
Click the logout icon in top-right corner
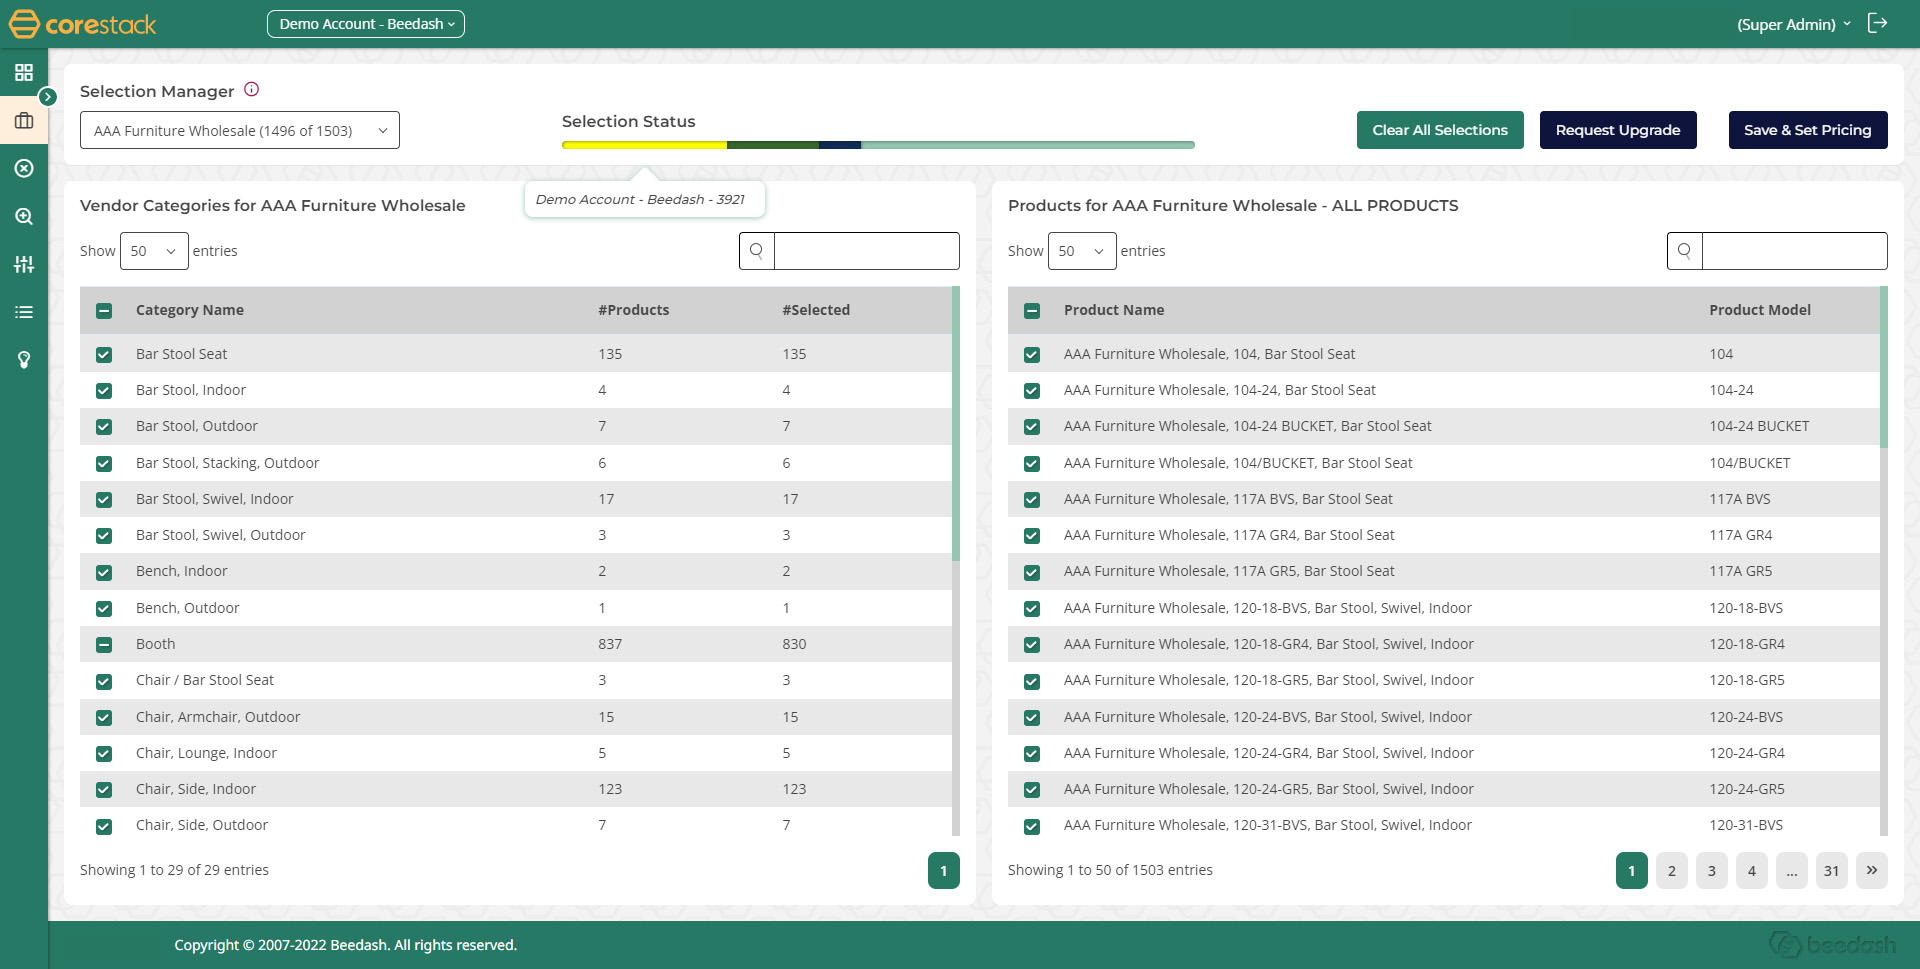[1878, 22]
